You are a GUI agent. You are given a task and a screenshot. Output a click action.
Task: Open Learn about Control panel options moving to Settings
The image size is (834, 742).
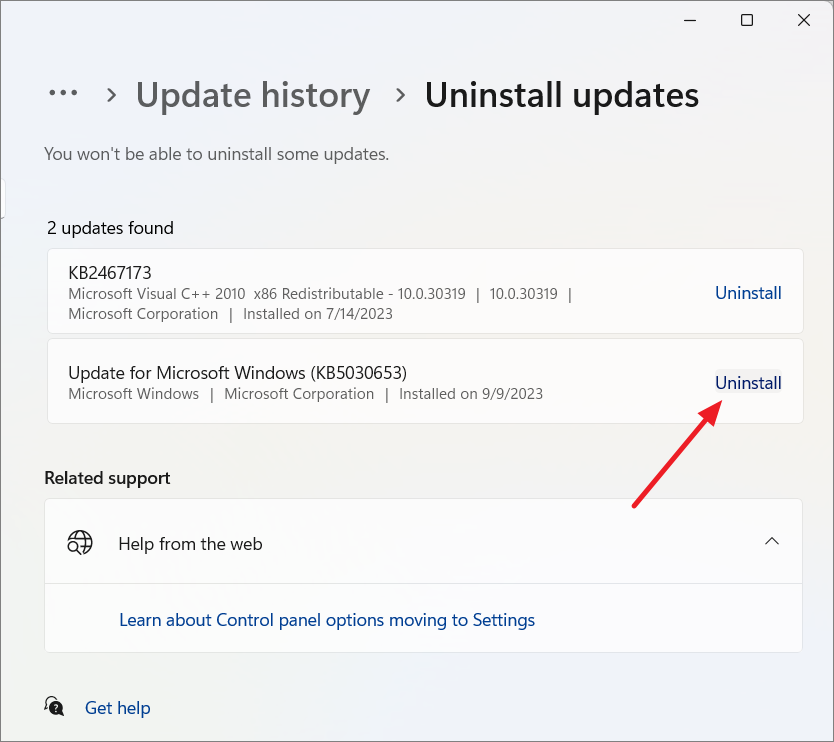(327, 620)
